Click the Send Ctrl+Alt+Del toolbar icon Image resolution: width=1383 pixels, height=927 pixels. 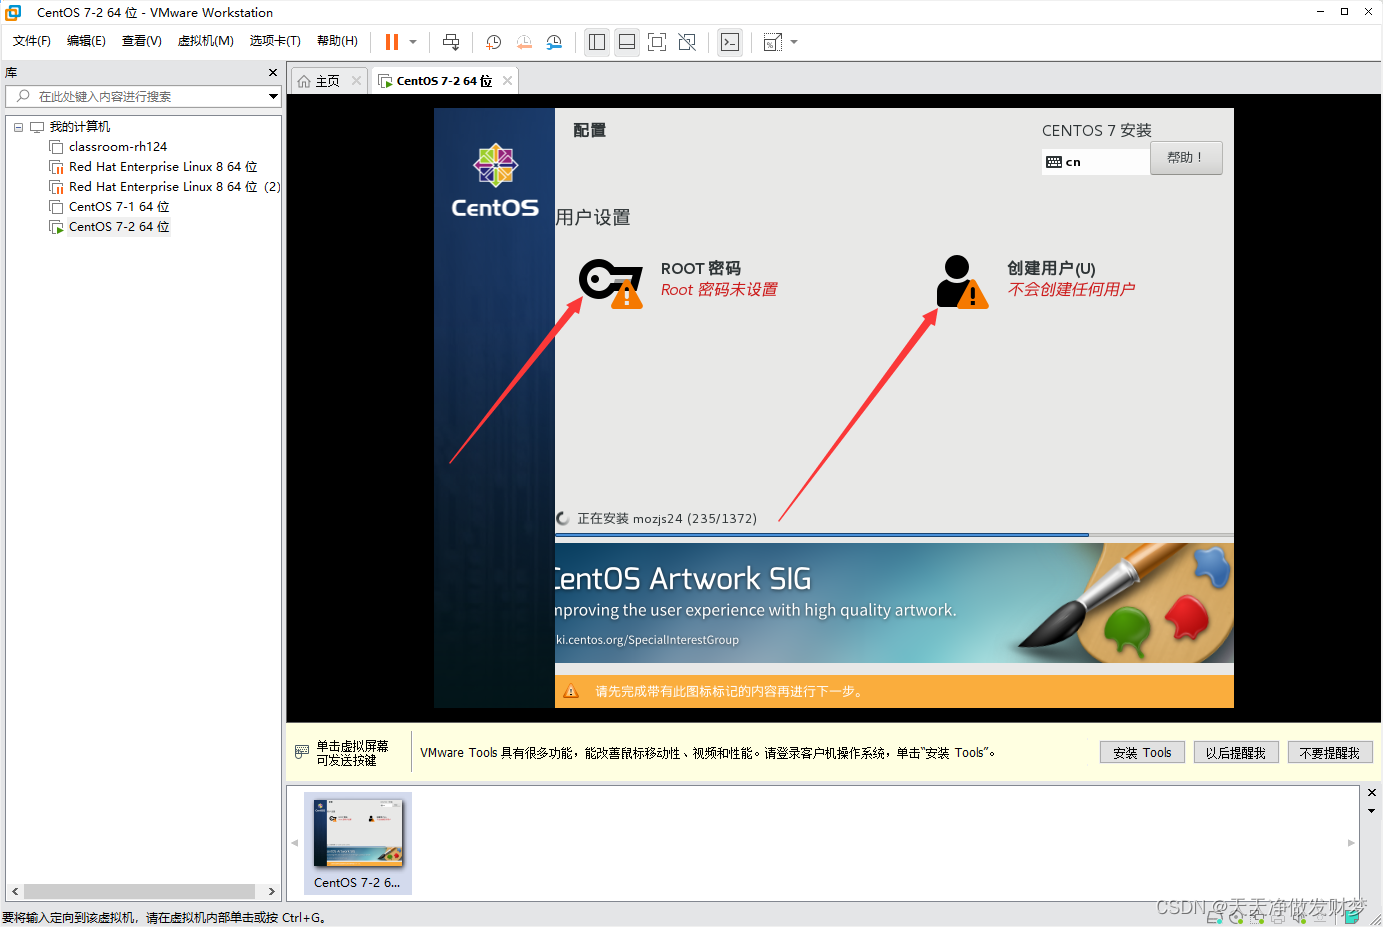[x=451, y=42]
